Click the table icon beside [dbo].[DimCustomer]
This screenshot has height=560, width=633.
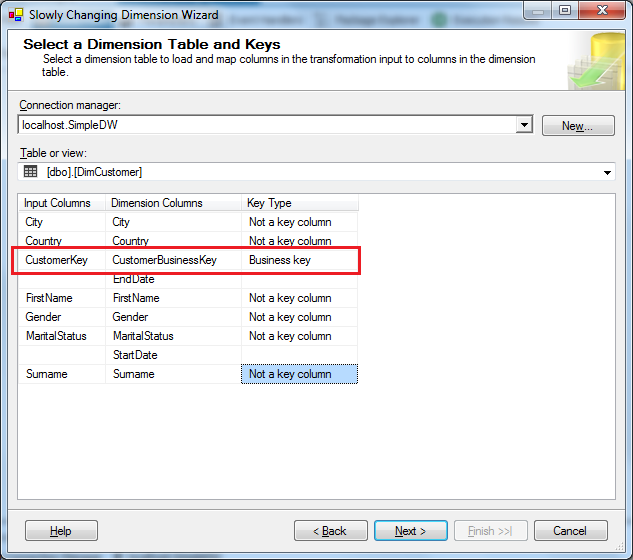30,172
